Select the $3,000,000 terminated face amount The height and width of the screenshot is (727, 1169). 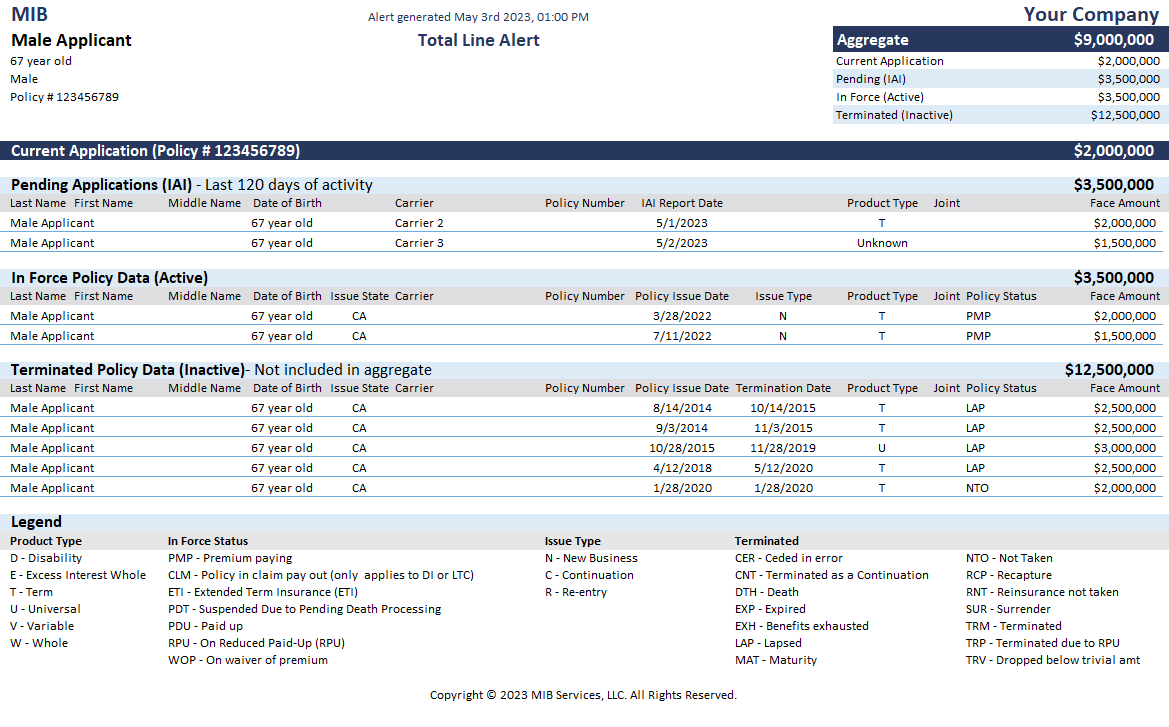[x=1124, y=448]
